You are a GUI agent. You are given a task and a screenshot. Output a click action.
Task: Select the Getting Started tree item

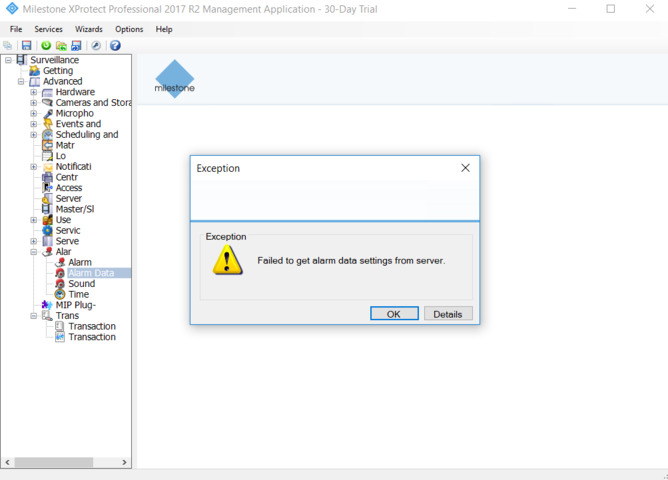click(x=57, y=71)
